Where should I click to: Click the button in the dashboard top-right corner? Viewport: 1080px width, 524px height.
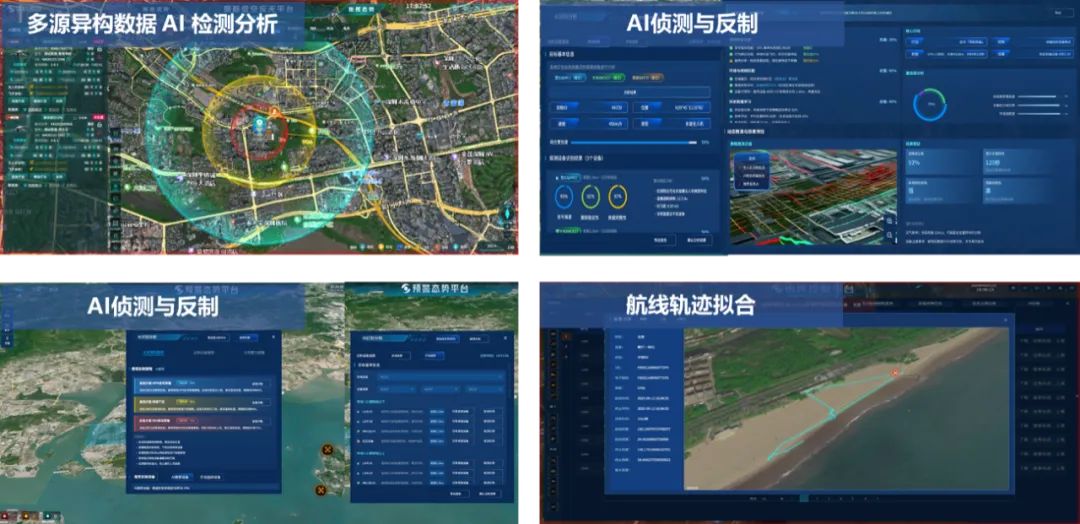click(1058, 12)
